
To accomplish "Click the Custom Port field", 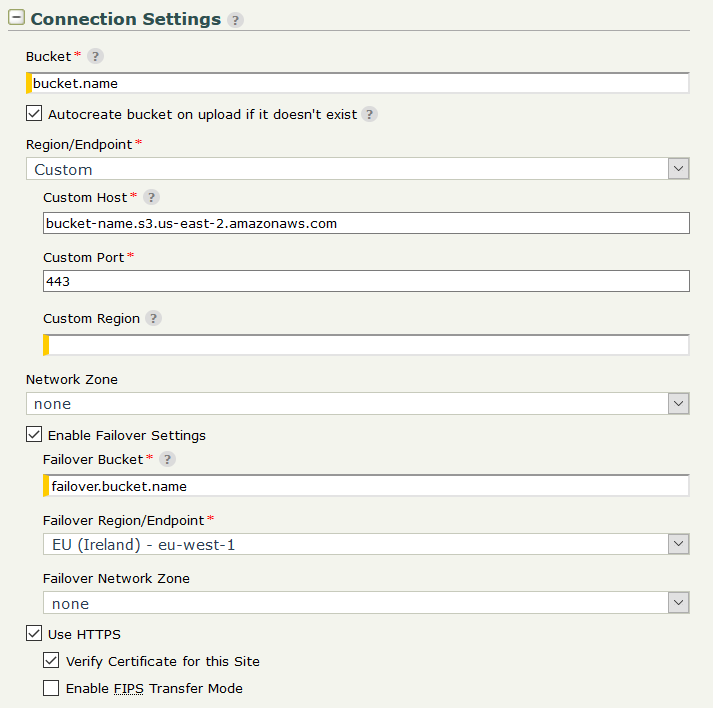I will (366, 282).
